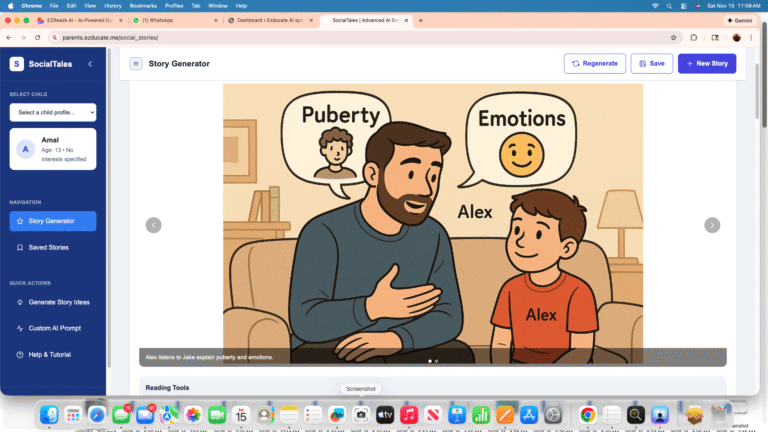Open Calendar from the Dock
Image resolution: width=768 pixels, height=432 pixels.
click(241, 415)
